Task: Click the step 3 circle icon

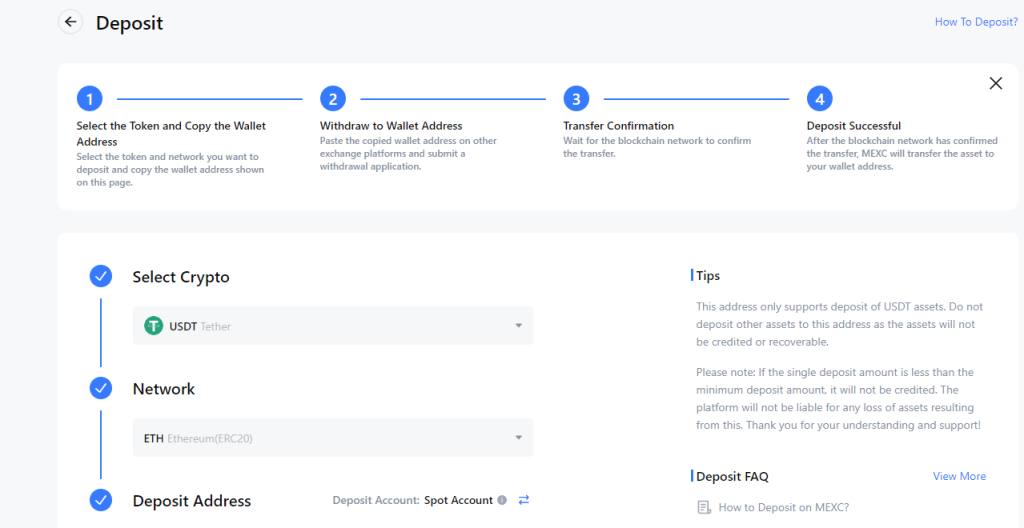Action: [576, 99]
